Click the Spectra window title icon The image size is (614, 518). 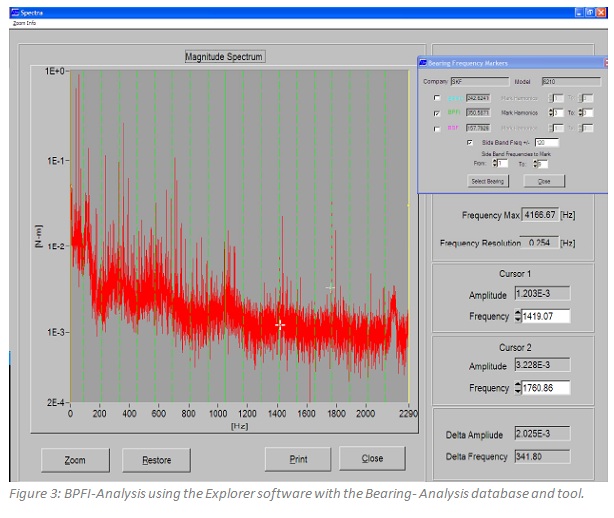click(17, 11)
